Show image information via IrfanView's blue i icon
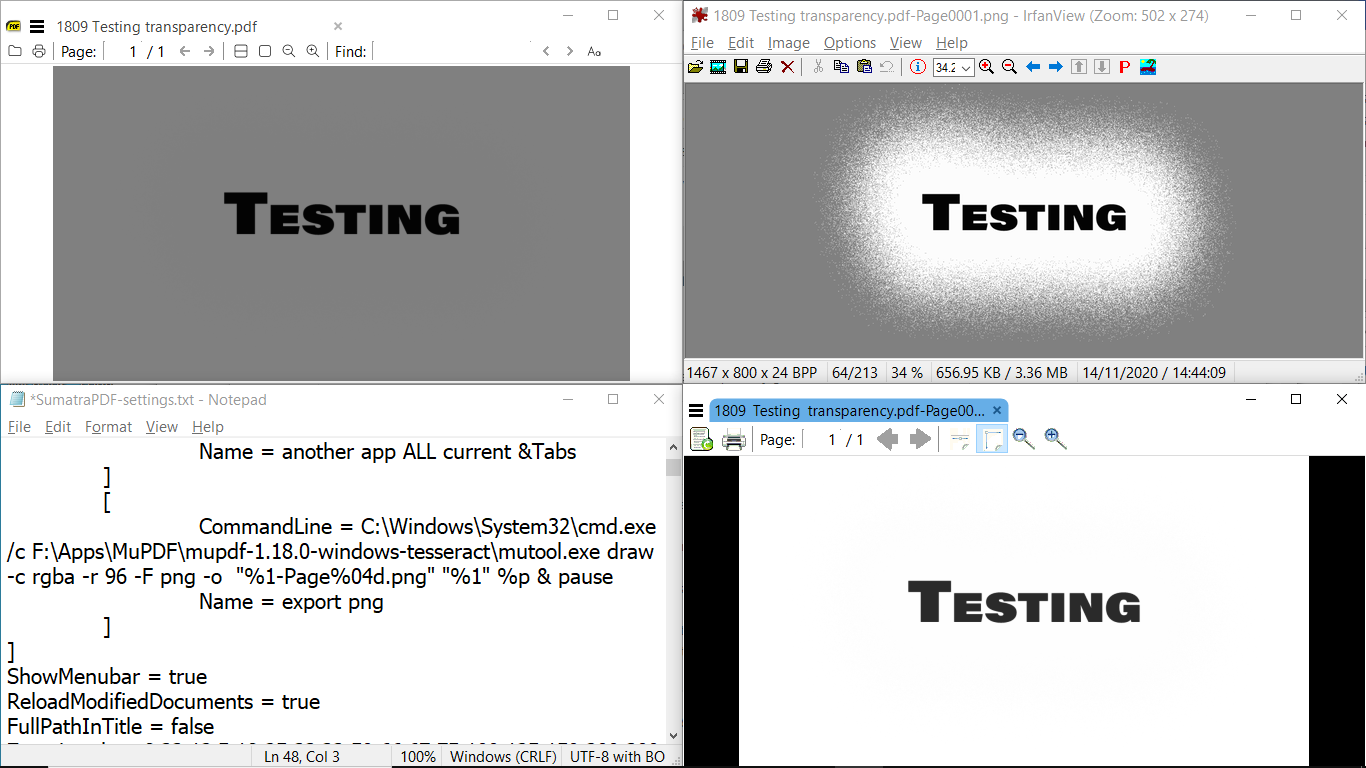 [x=917, y=67]
